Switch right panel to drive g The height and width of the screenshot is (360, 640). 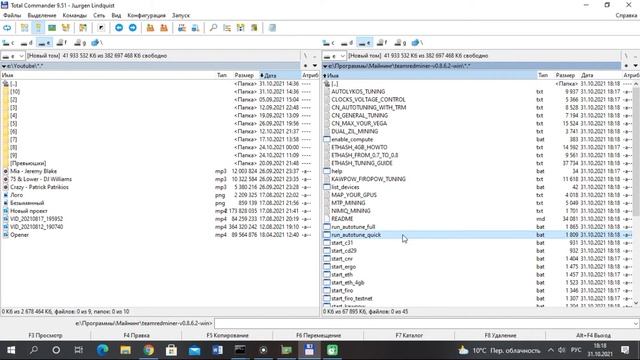point(400,42)
